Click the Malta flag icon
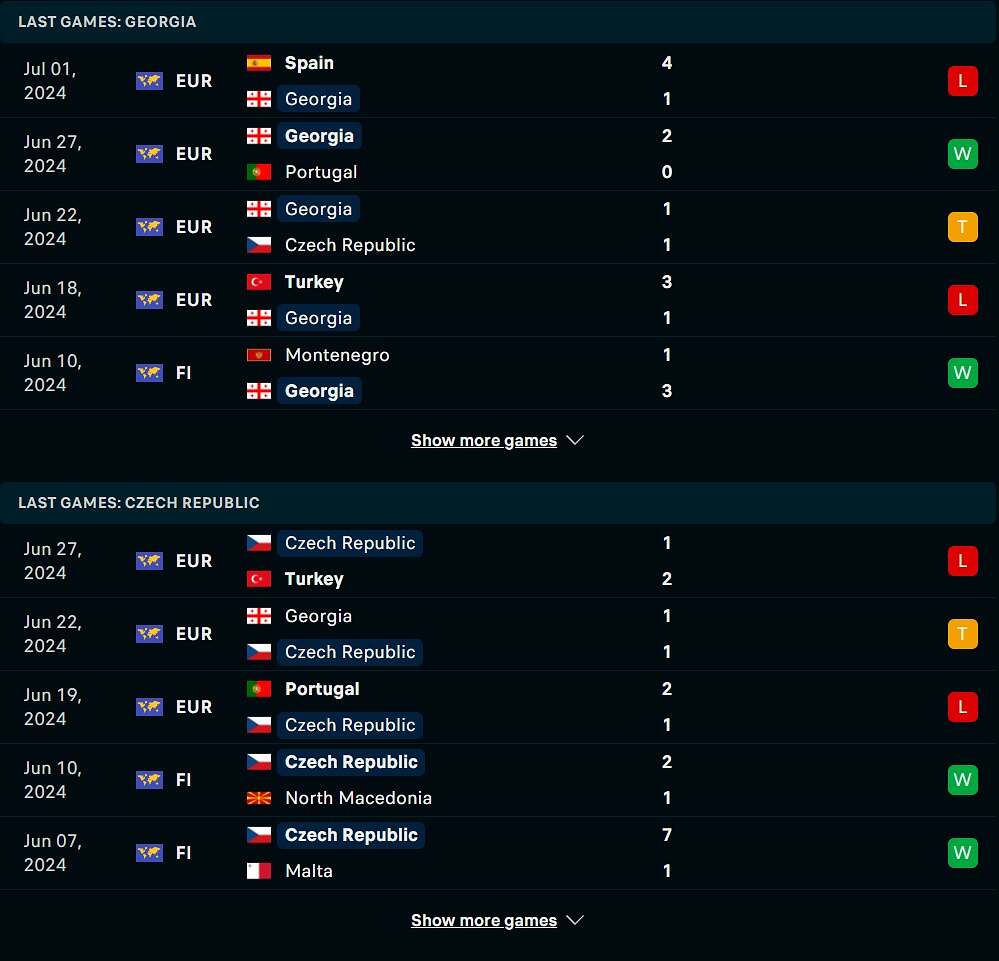Viewport: 999px width, 961px height. coord(259,871)
